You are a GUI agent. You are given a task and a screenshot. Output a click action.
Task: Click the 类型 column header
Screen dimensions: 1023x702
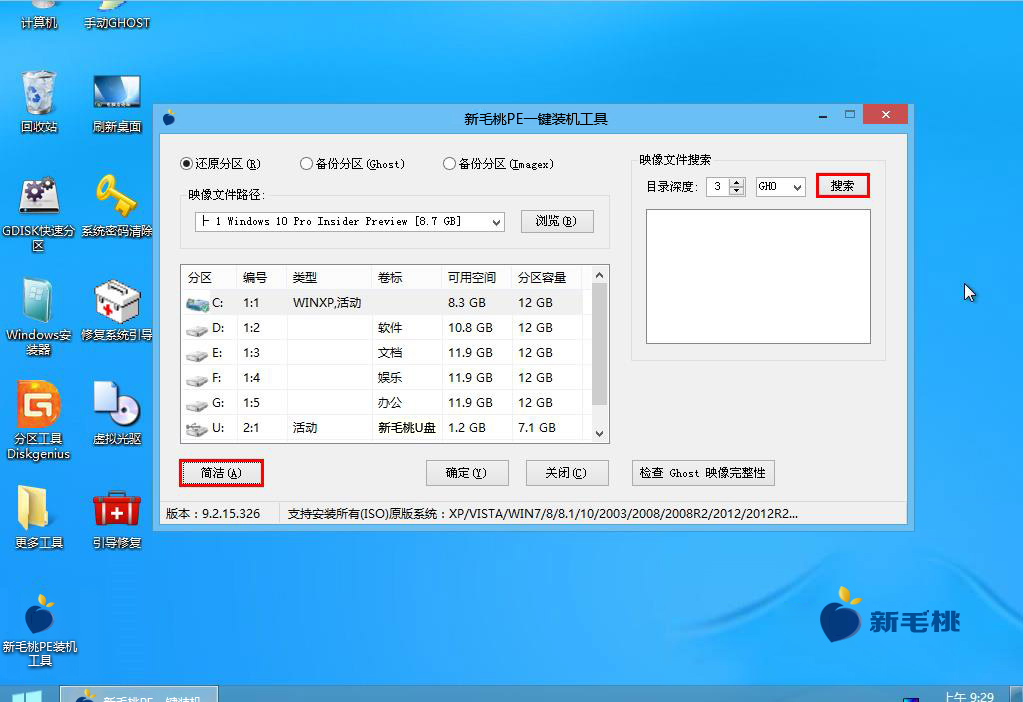(329, 277)
